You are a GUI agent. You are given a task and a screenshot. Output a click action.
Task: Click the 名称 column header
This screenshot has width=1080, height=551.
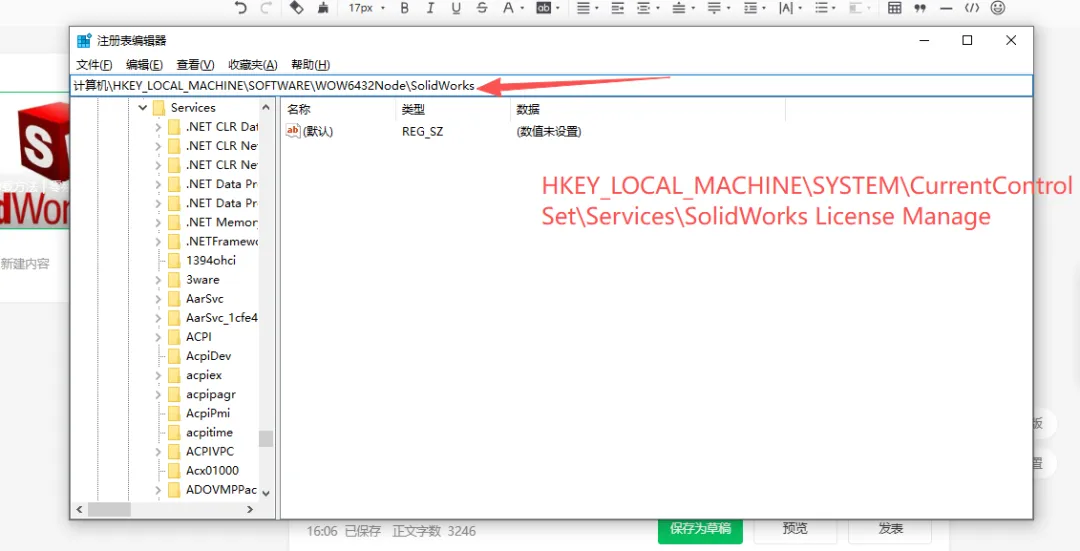(339, 110)
